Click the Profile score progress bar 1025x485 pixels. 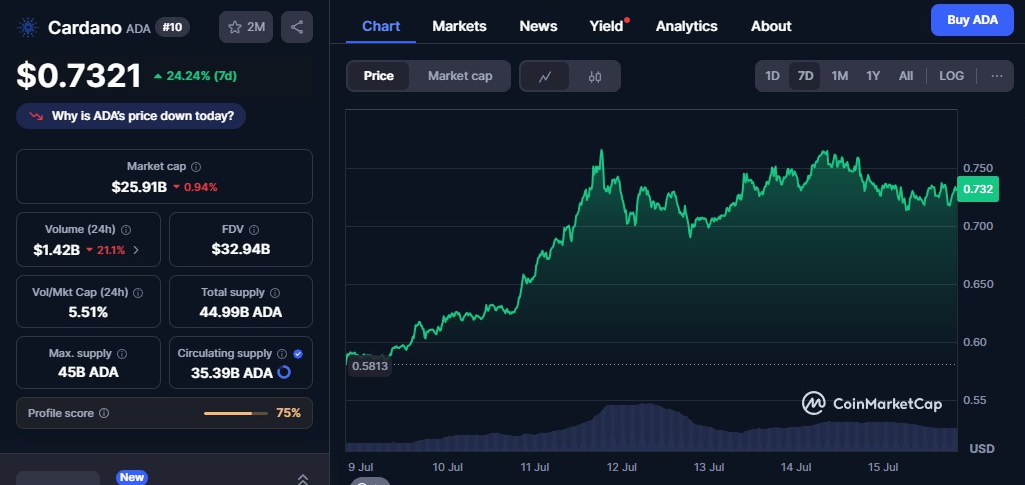pos(235,413)
